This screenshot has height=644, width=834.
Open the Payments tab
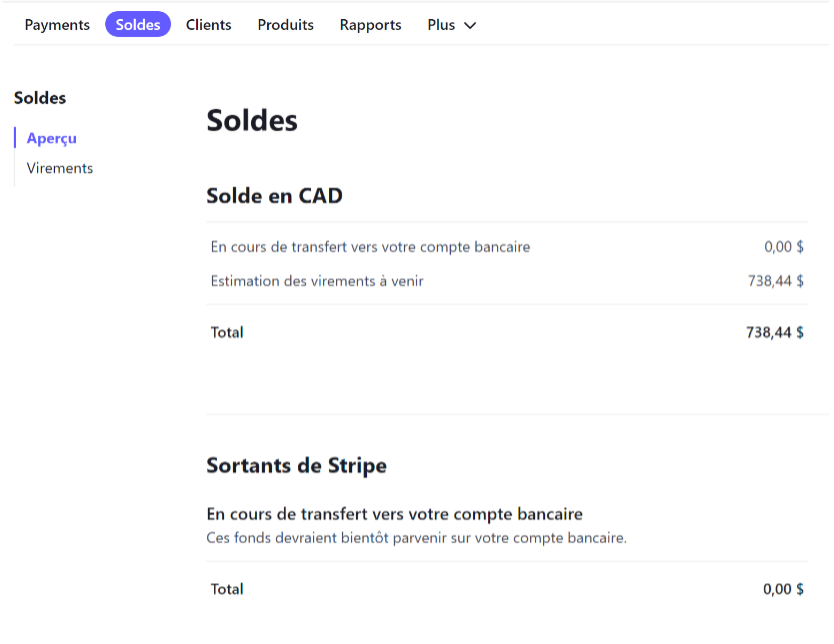click(57, 25)
